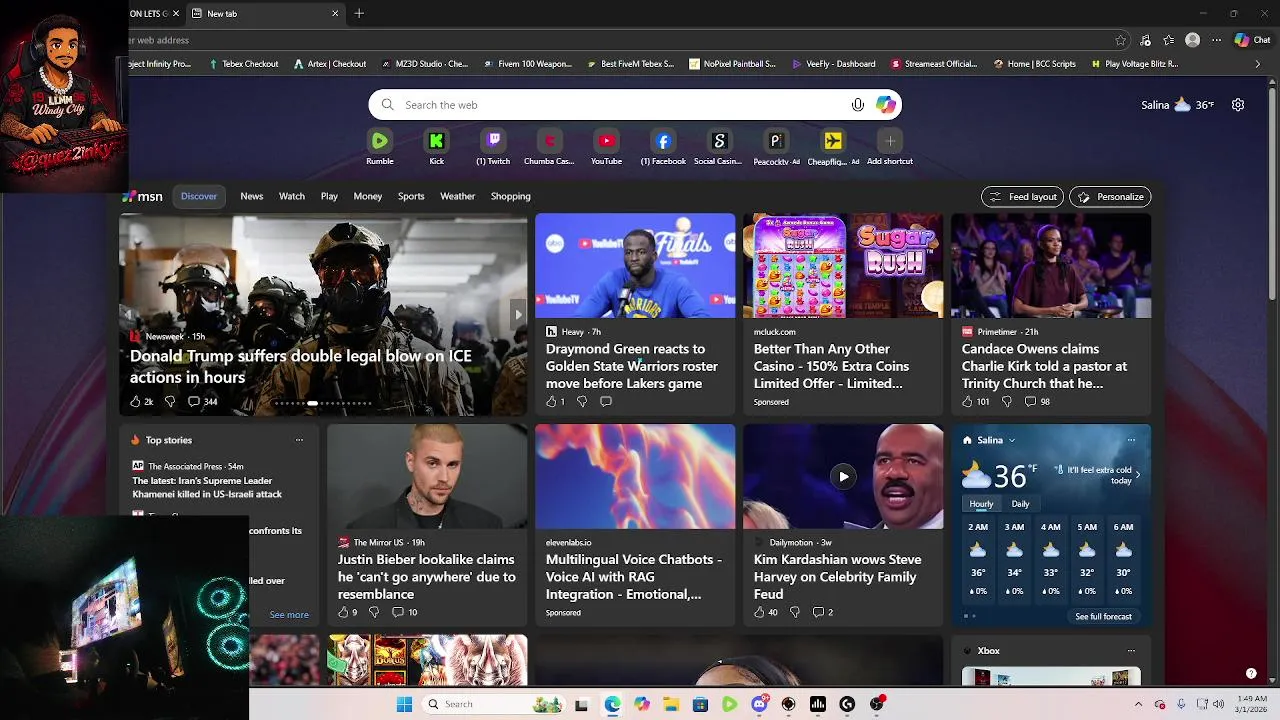Click the taskbar Search box
Image resolution: width=1280 pixels, height=720 pixels.
pos(492,704)
